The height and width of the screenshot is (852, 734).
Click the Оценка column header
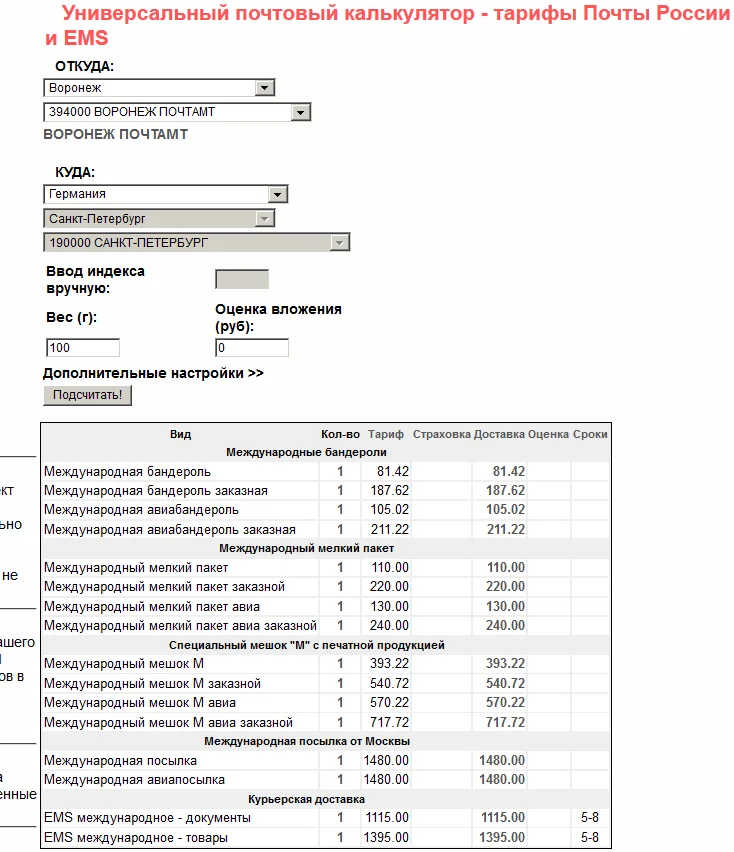click(548, 434)
